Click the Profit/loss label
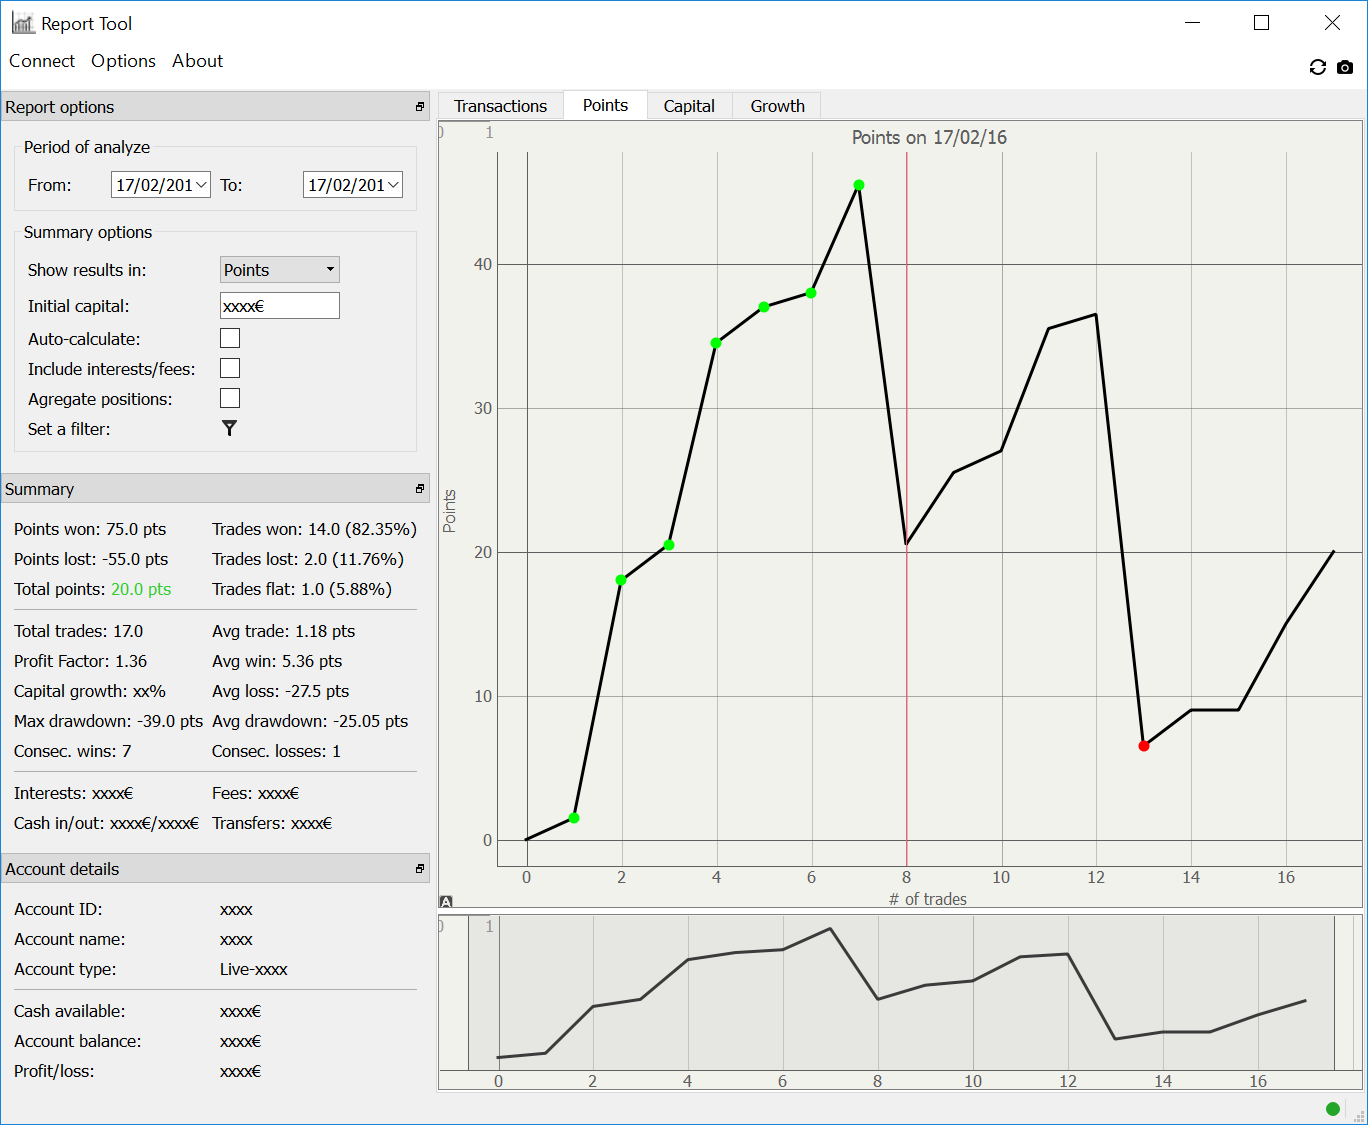1368x1125 pixels. click(x=54, y=1071)
